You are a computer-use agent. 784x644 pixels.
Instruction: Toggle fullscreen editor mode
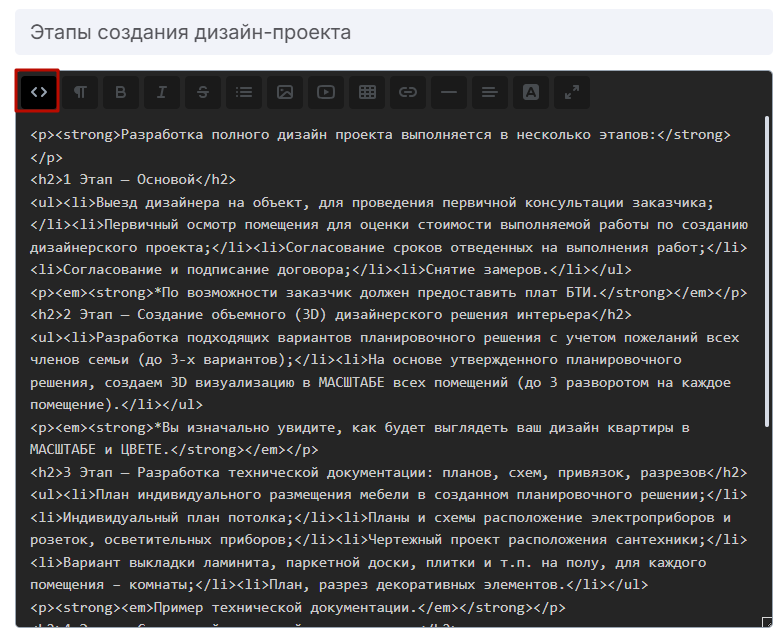(572, 92)
